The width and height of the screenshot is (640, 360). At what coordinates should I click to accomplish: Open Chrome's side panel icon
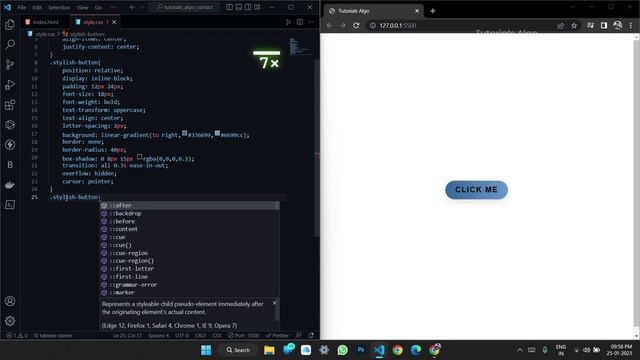(x=604, y=25)
